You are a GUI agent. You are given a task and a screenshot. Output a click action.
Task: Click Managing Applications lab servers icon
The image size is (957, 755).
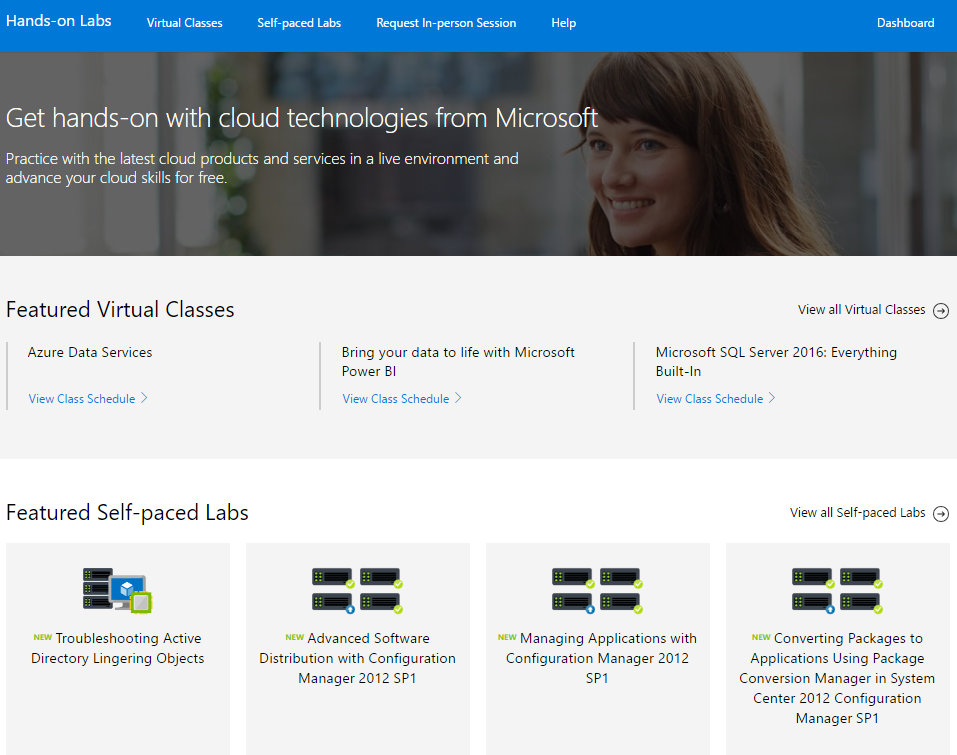[x=598, y=590]
